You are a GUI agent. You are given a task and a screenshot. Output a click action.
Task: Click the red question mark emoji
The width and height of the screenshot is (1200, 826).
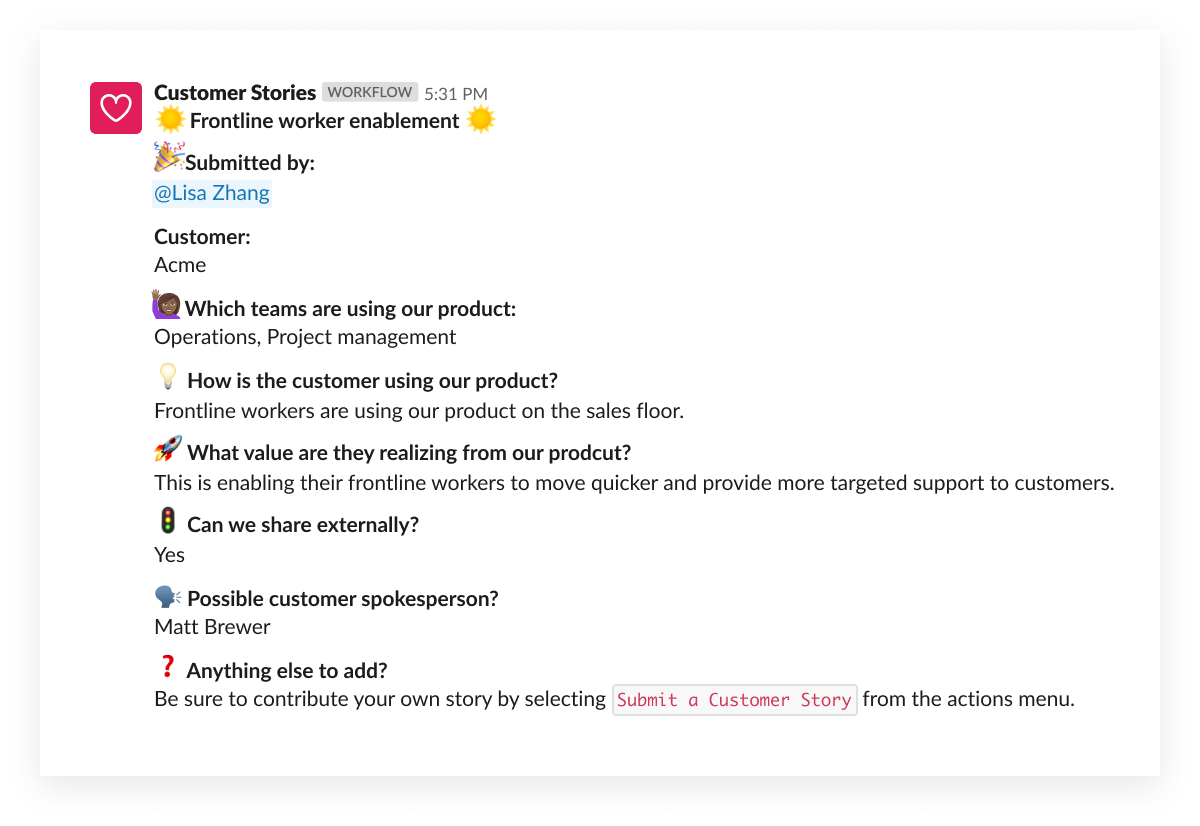pos(167,666)
